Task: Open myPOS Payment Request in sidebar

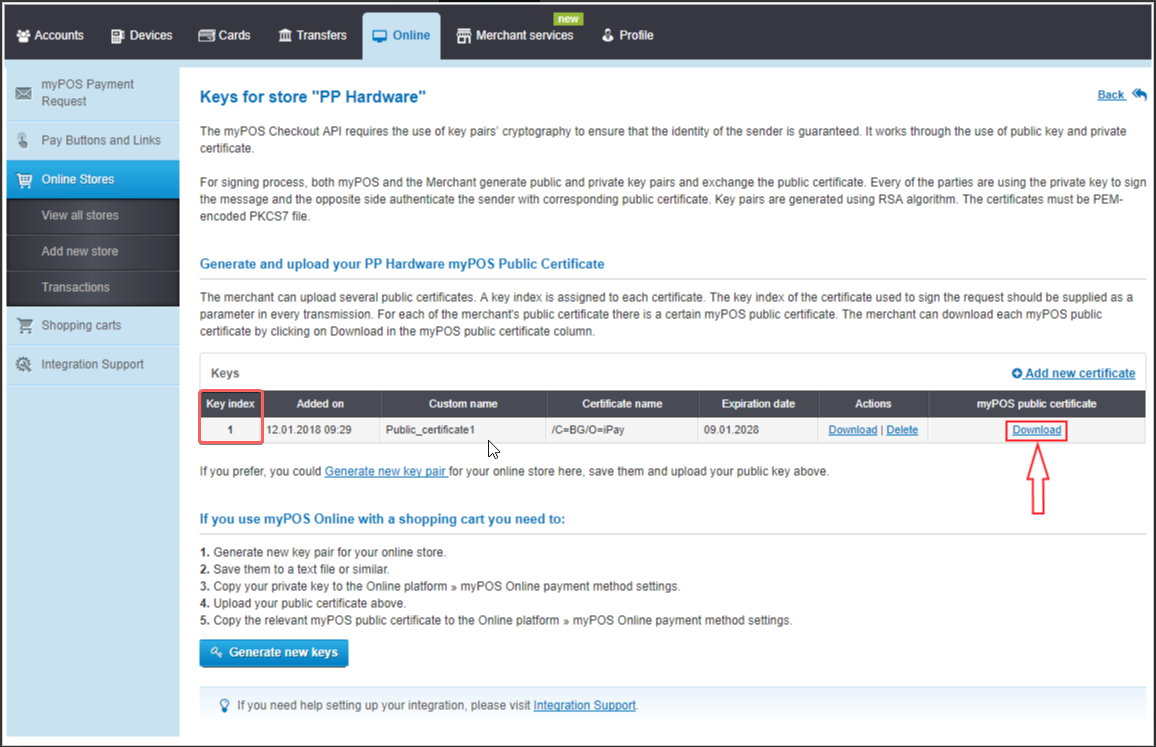Action: coord(93,93)
